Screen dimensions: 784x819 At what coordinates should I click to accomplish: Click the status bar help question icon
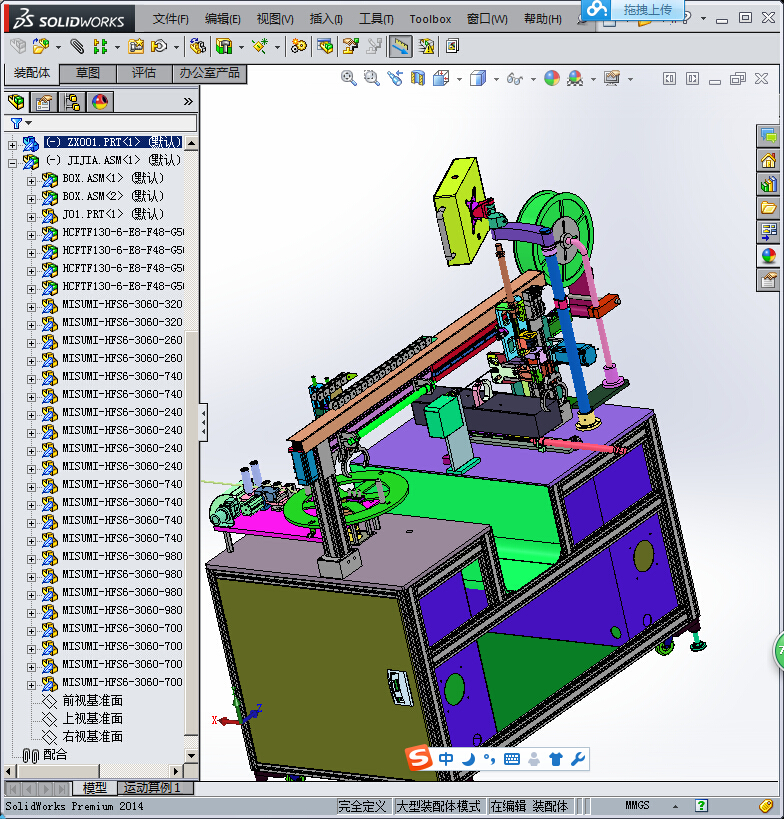click(x=701, y=805)
